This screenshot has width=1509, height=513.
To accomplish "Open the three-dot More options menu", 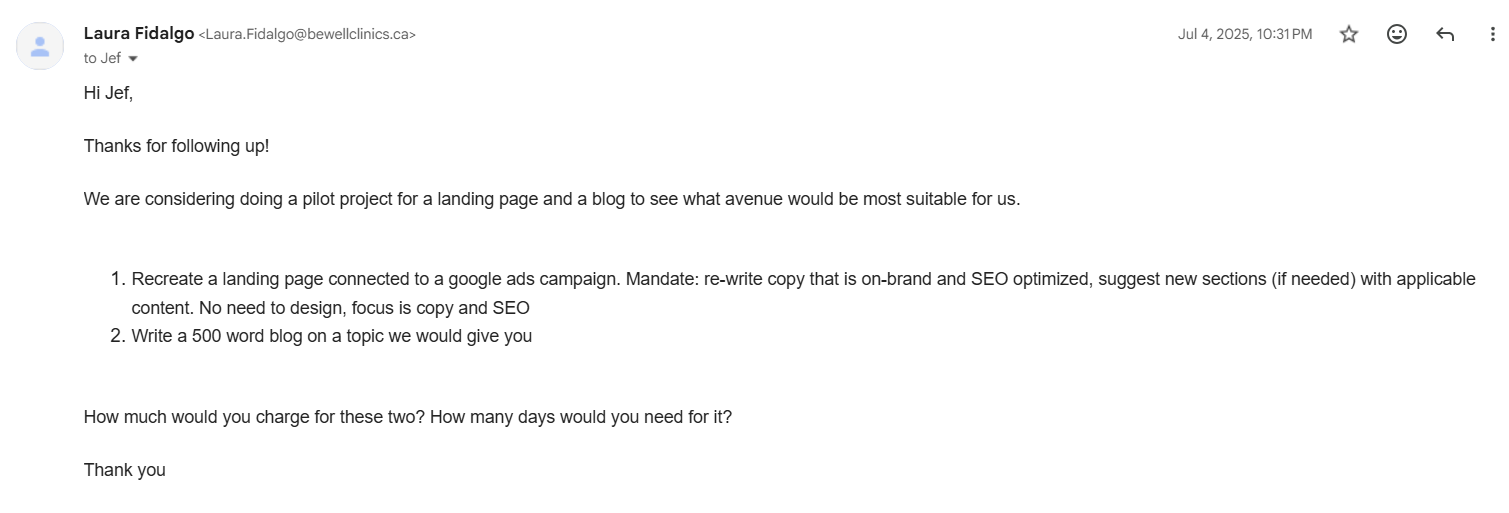I will tap(1492, 34).
